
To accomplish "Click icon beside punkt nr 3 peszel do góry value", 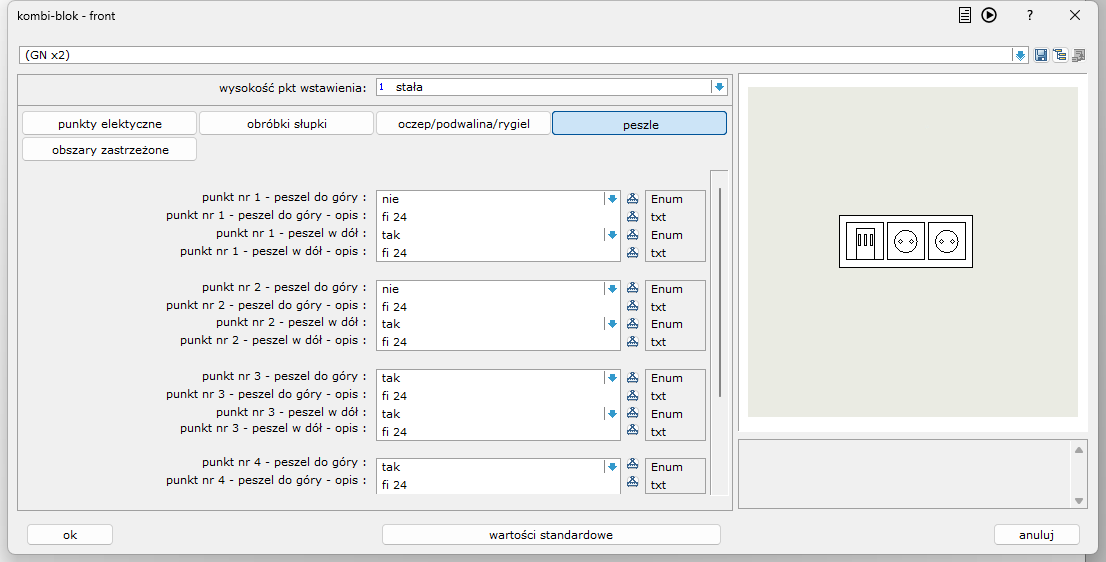I will [632, 378].
